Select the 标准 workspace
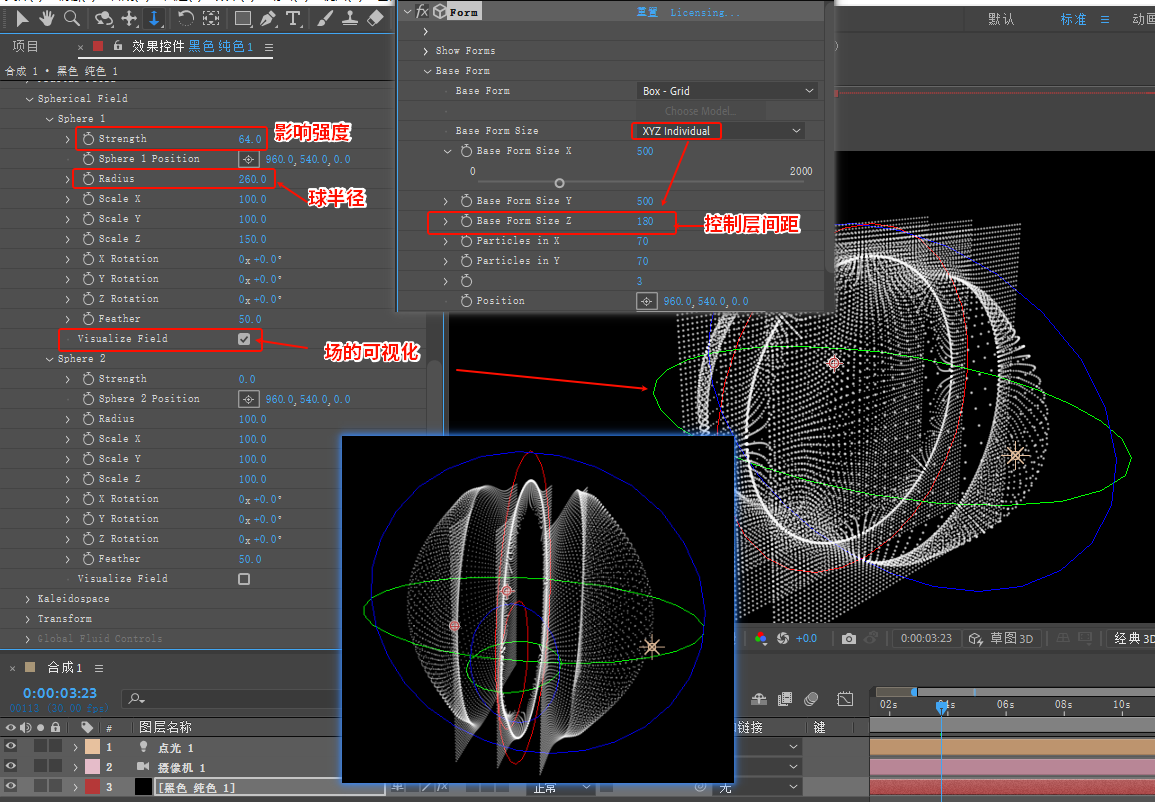 pyautogui.click(x=1073, y=19)
